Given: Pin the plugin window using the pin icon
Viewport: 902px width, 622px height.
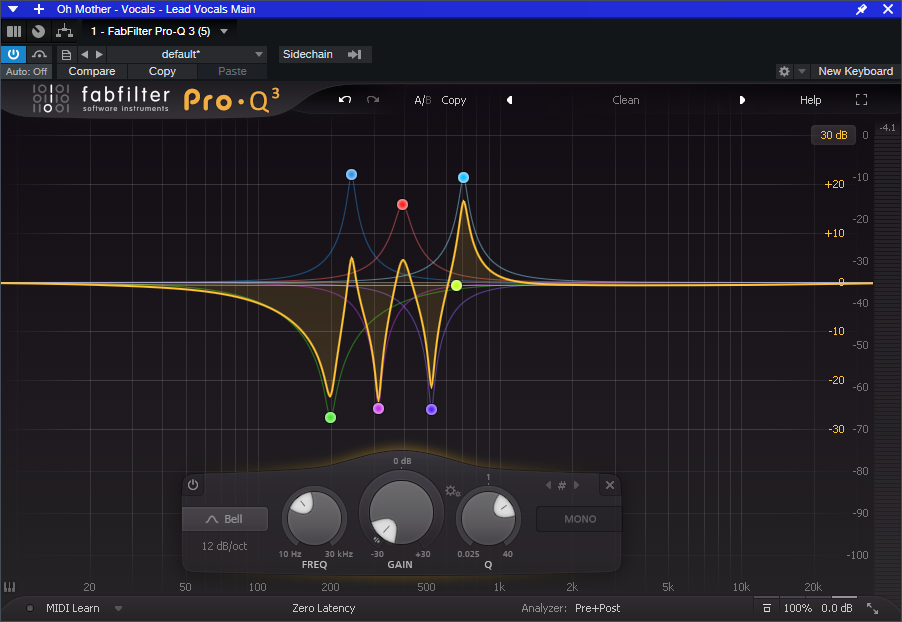Looking at the screenshot, I should [x=861, y=9].
